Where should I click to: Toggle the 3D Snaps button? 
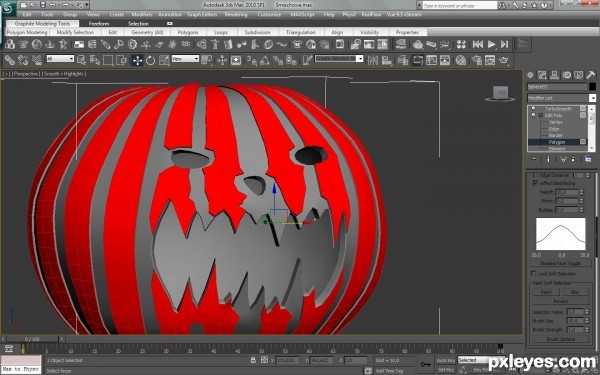[x=251, y=60]
